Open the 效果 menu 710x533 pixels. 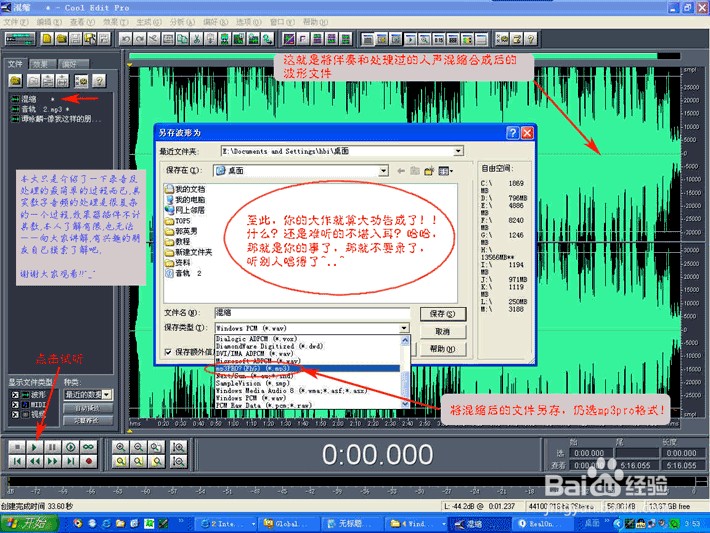[115, 22]
